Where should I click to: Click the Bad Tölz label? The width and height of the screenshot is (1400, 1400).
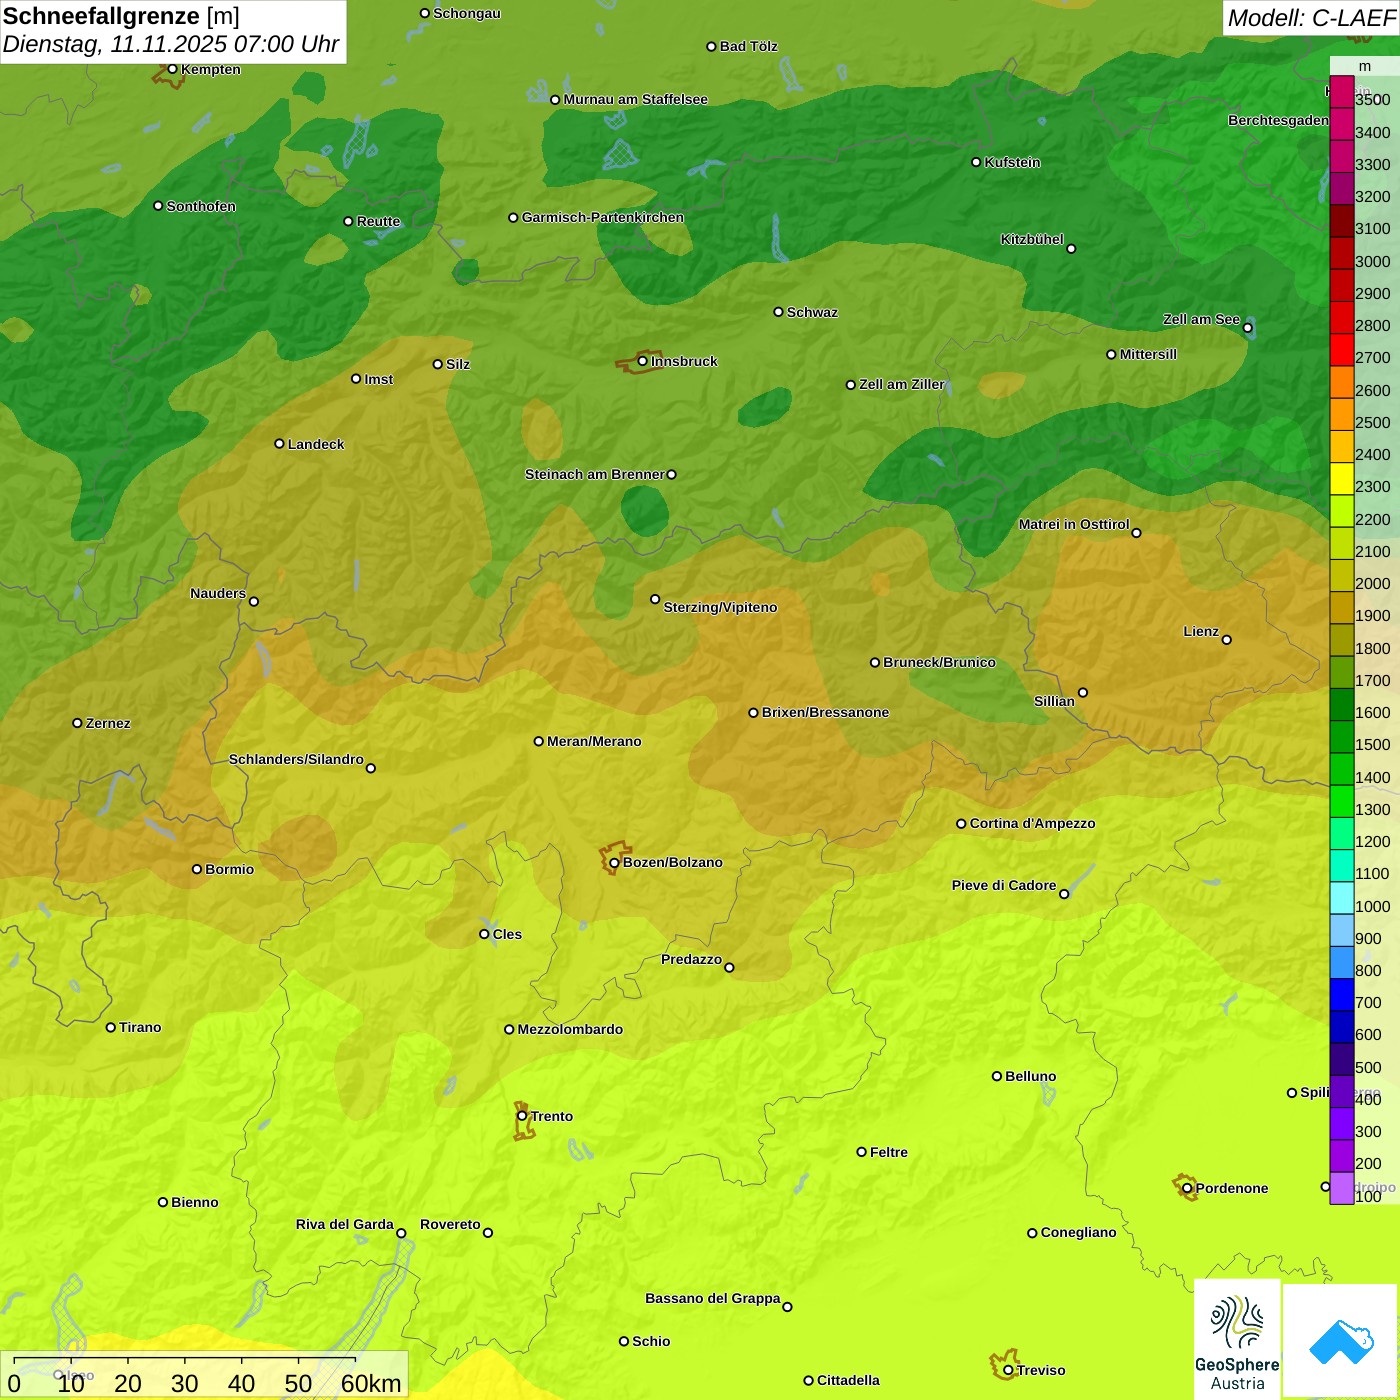click(x=749, y=46)
